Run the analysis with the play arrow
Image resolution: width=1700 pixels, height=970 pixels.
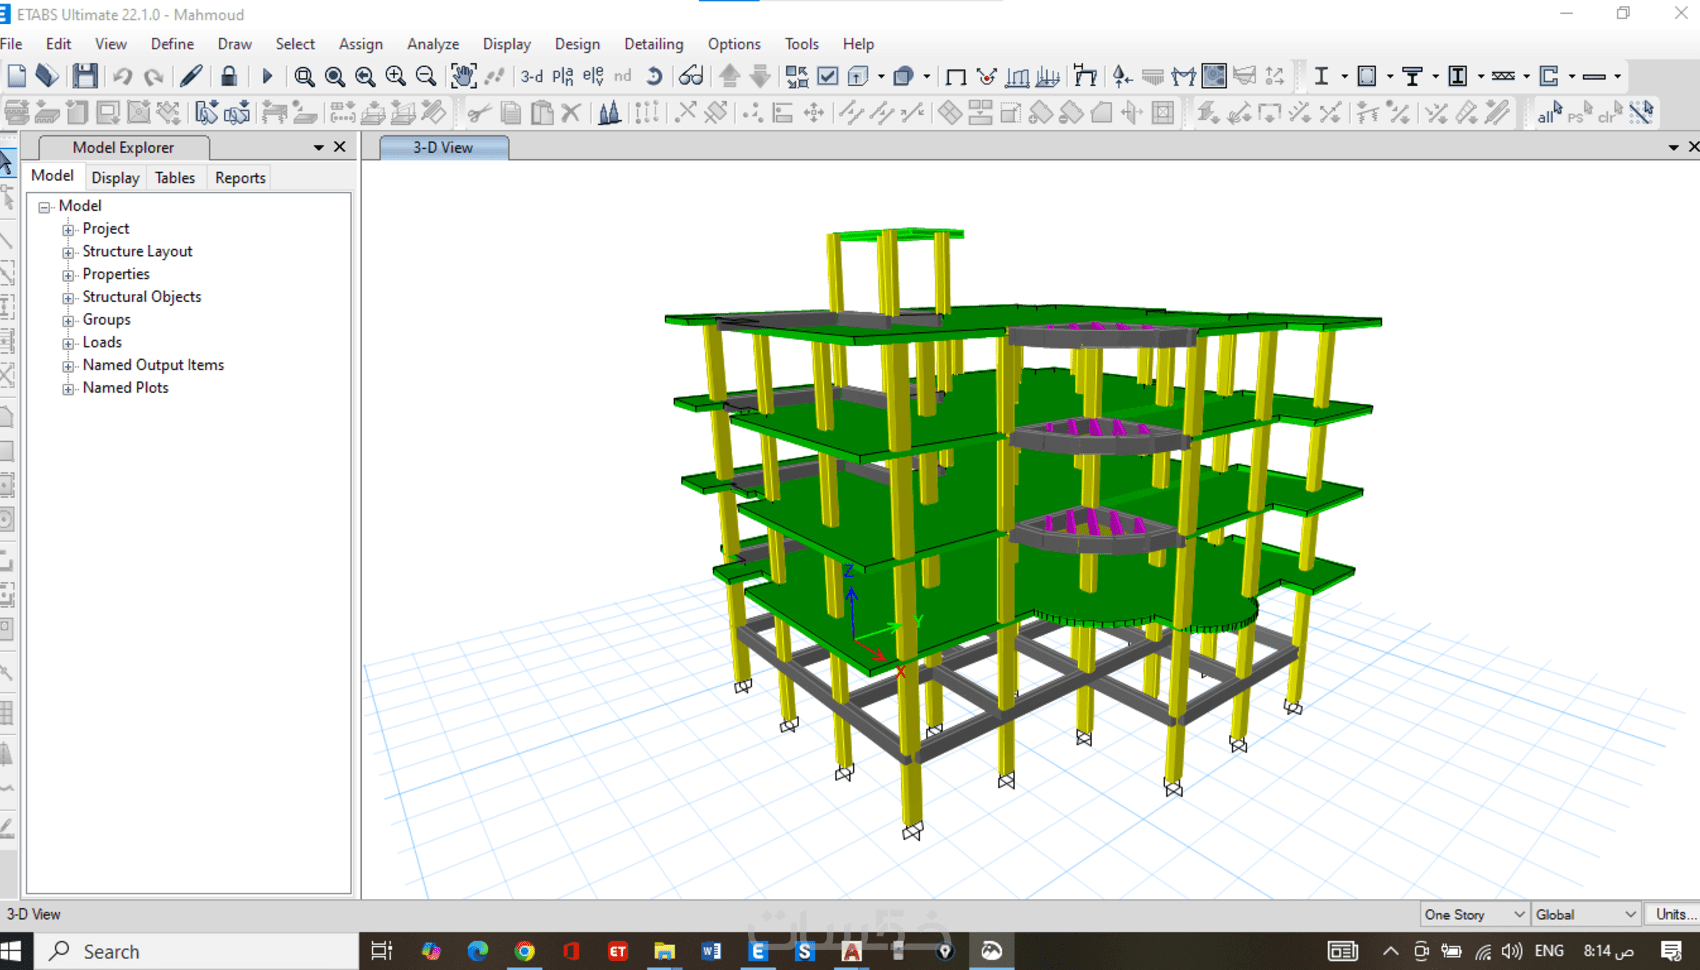pos(267,76)
